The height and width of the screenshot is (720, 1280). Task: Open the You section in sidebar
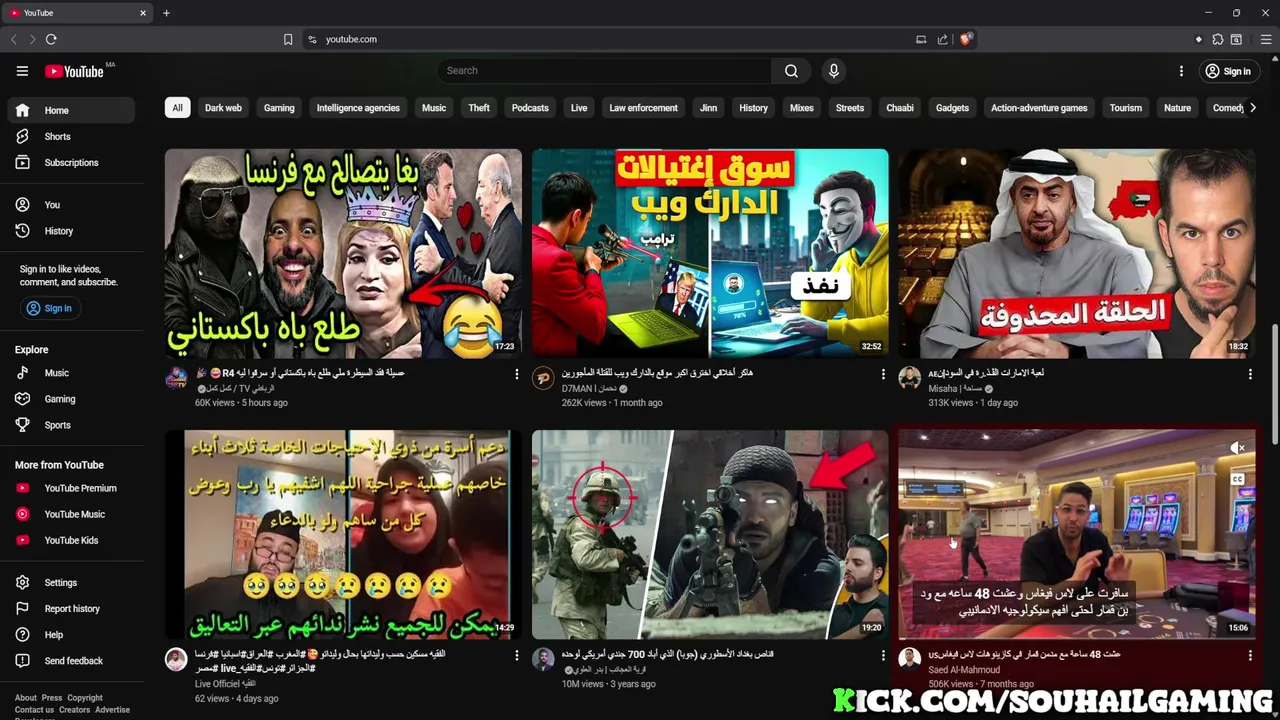point(71,204)
